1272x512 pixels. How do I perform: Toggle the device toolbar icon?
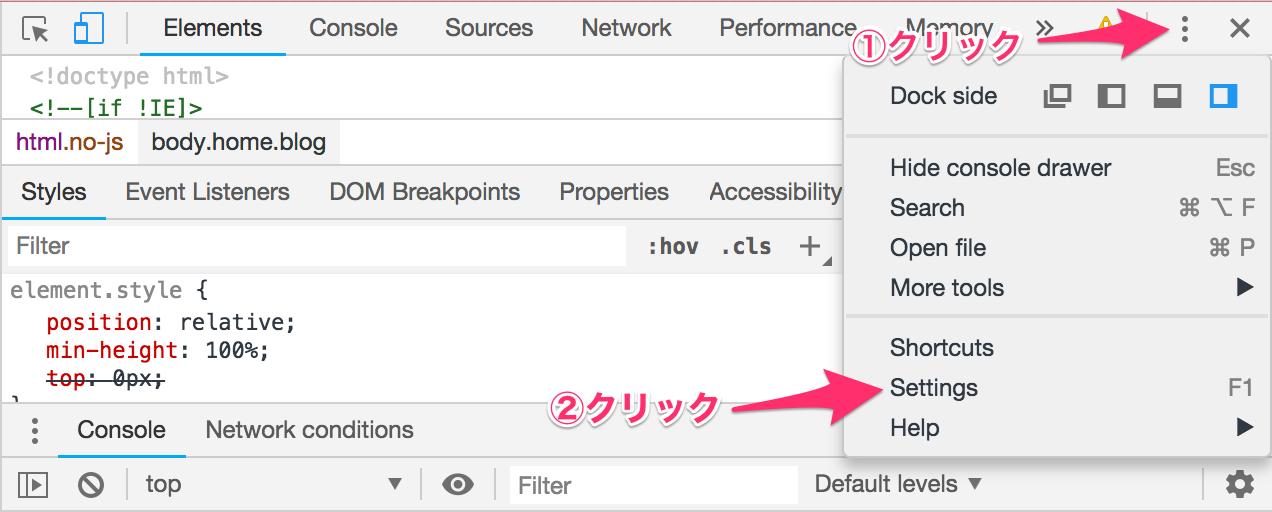89,29
